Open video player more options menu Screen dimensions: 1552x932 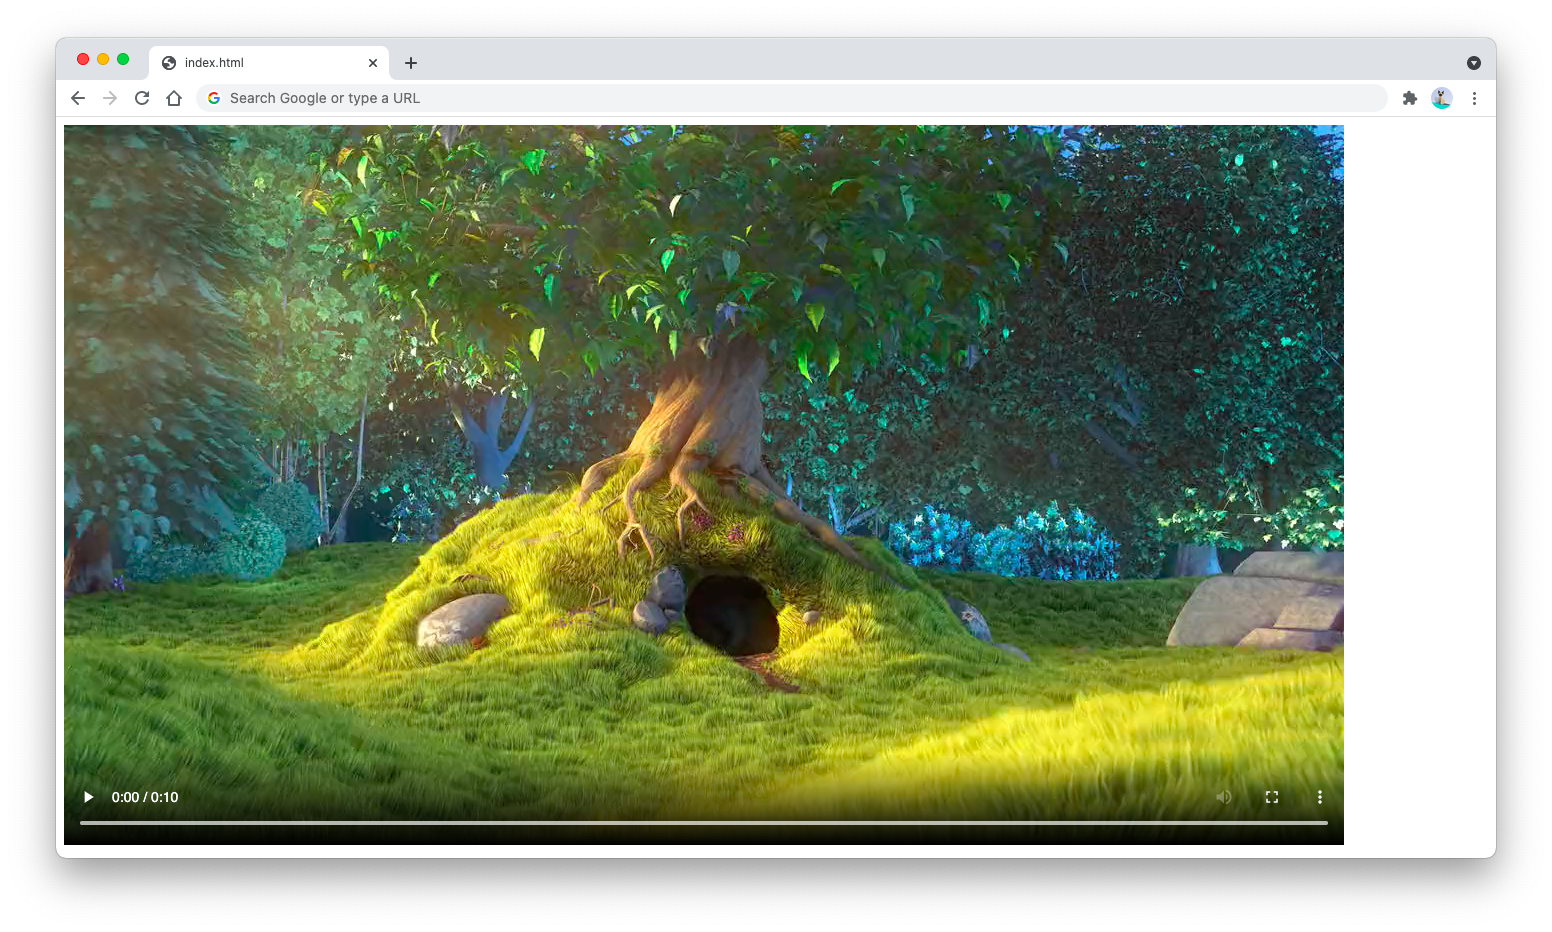[x=1320, y=797]
